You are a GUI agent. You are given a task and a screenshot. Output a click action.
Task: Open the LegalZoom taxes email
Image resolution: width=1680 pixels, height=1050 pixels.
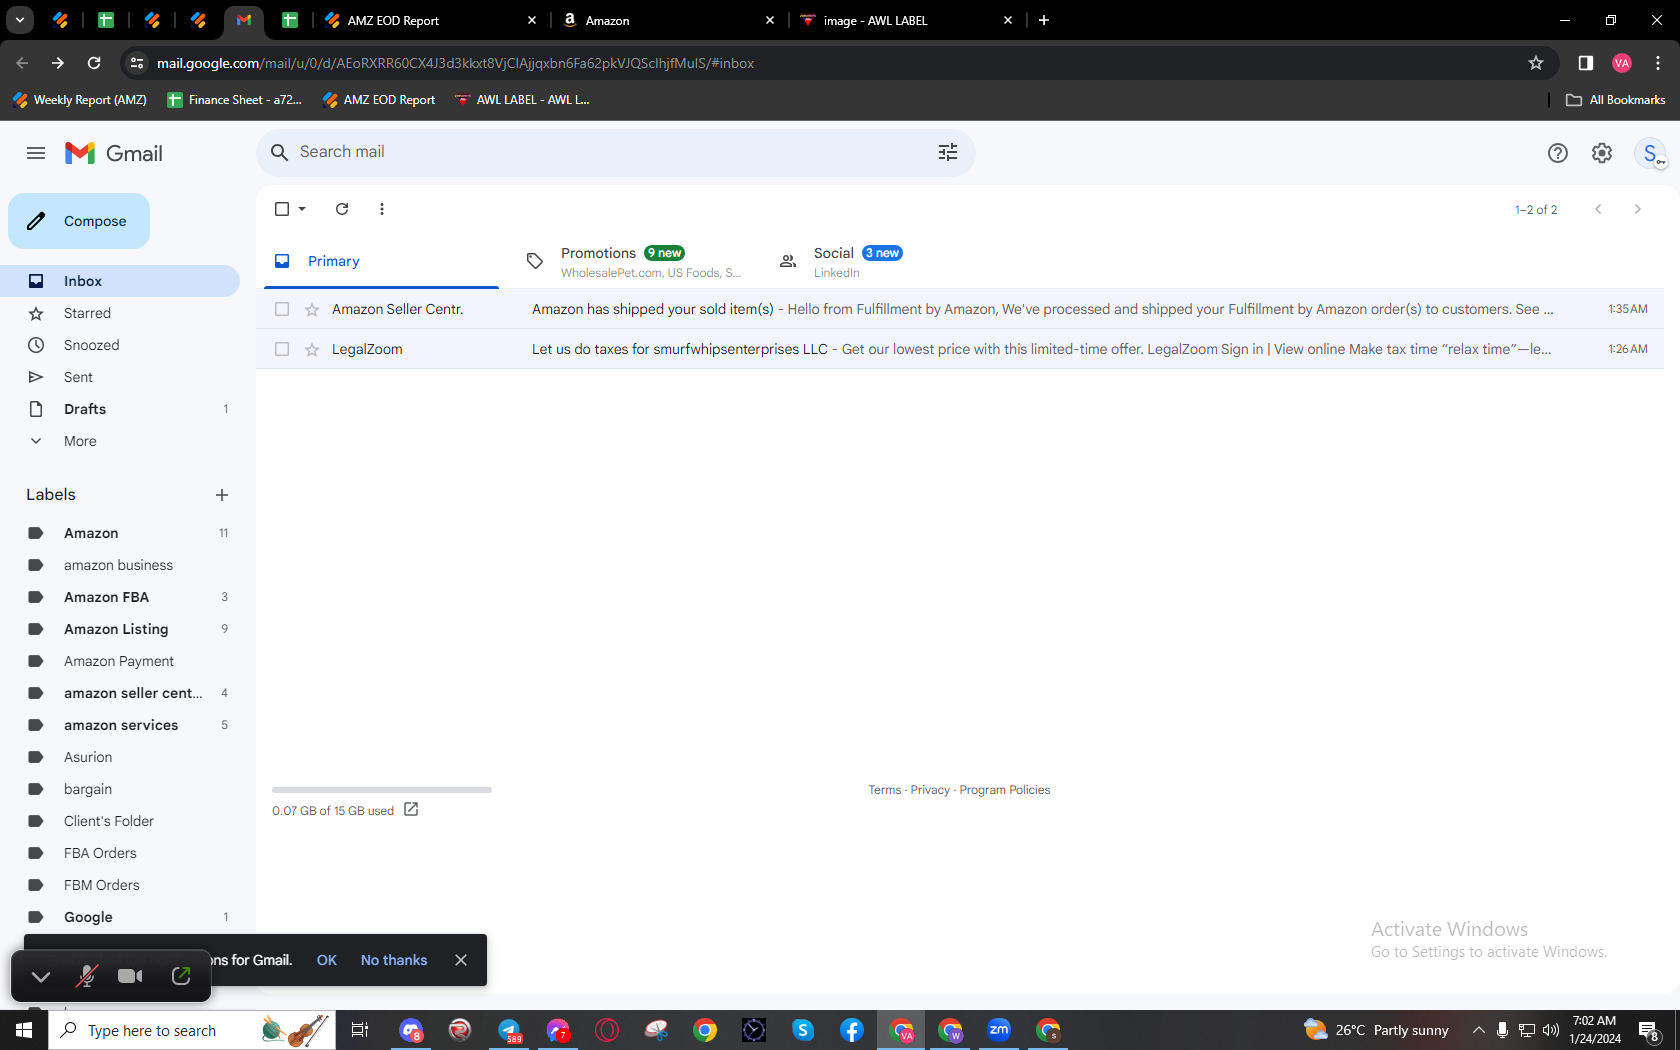point(960,349)
